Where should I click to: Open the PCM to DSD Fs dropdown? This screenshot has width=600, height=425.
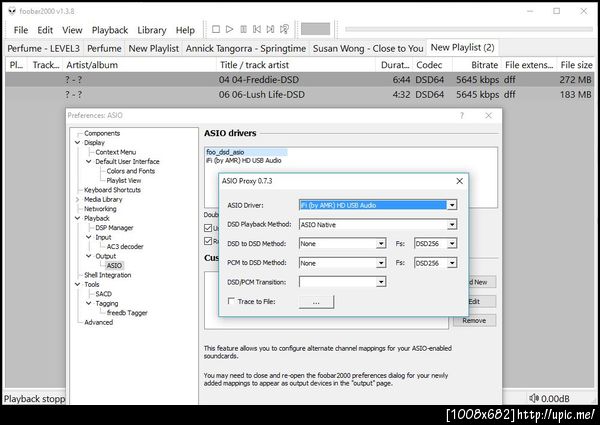coord(452,263)
